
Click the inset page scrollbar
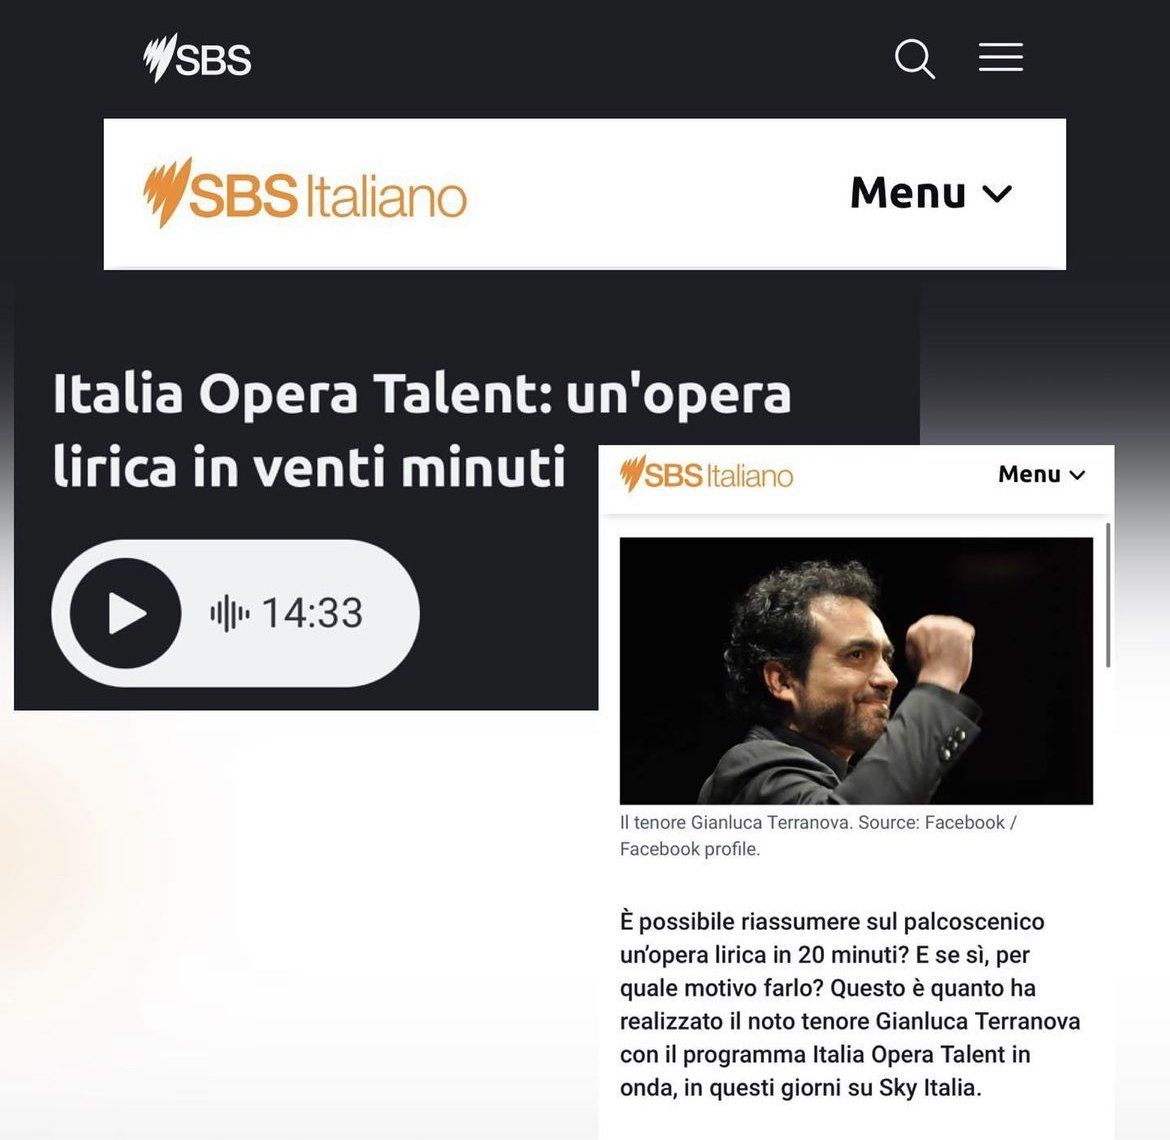tap(1108, 595)
